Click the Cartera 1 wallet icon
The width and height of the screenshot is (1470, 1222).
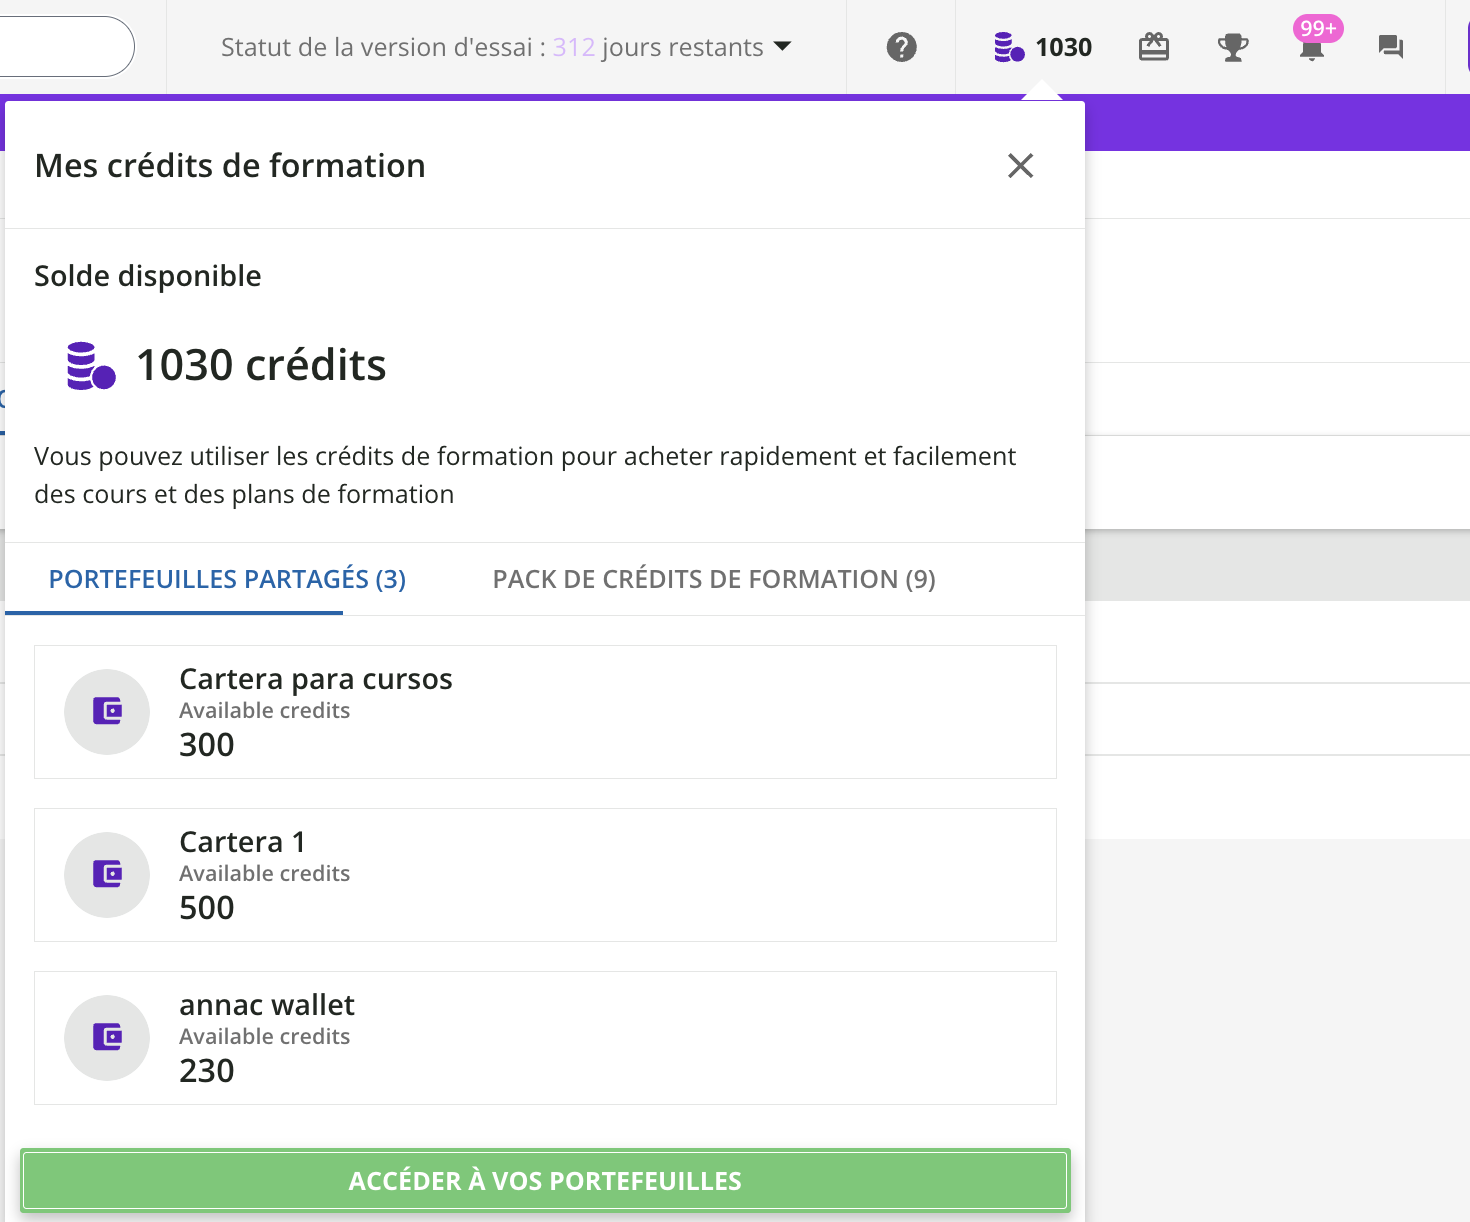(107, 874)
